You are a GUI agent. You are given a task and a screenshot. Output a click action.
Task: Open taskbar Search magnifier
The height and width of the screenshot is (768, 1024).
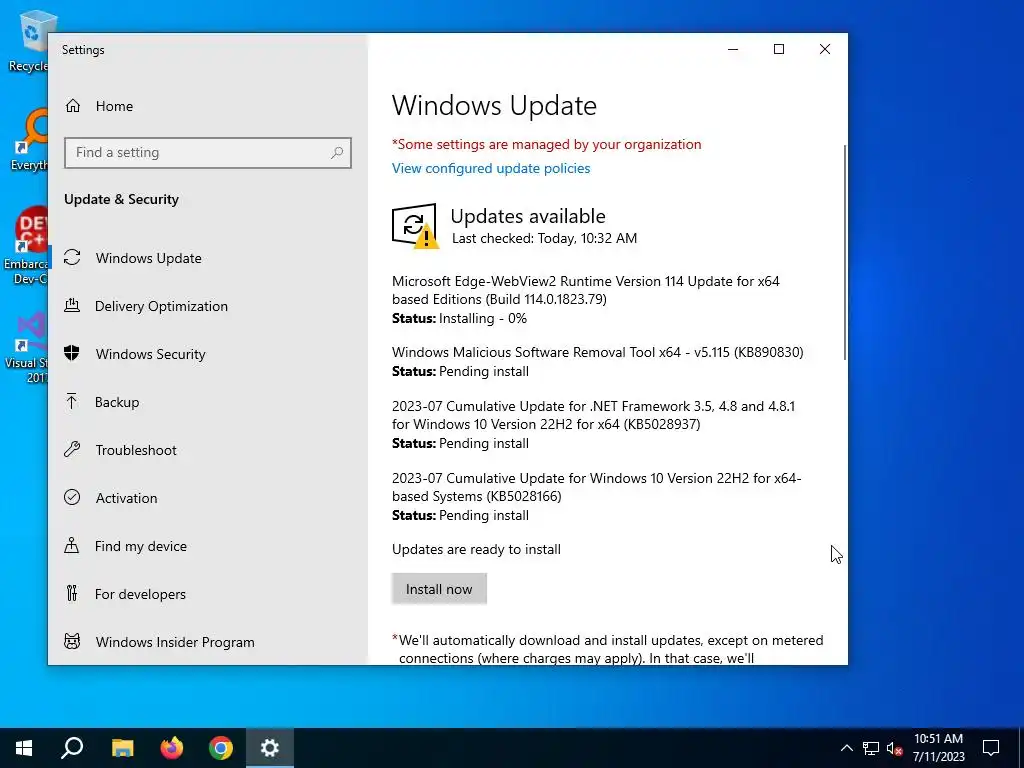point(72,748)
